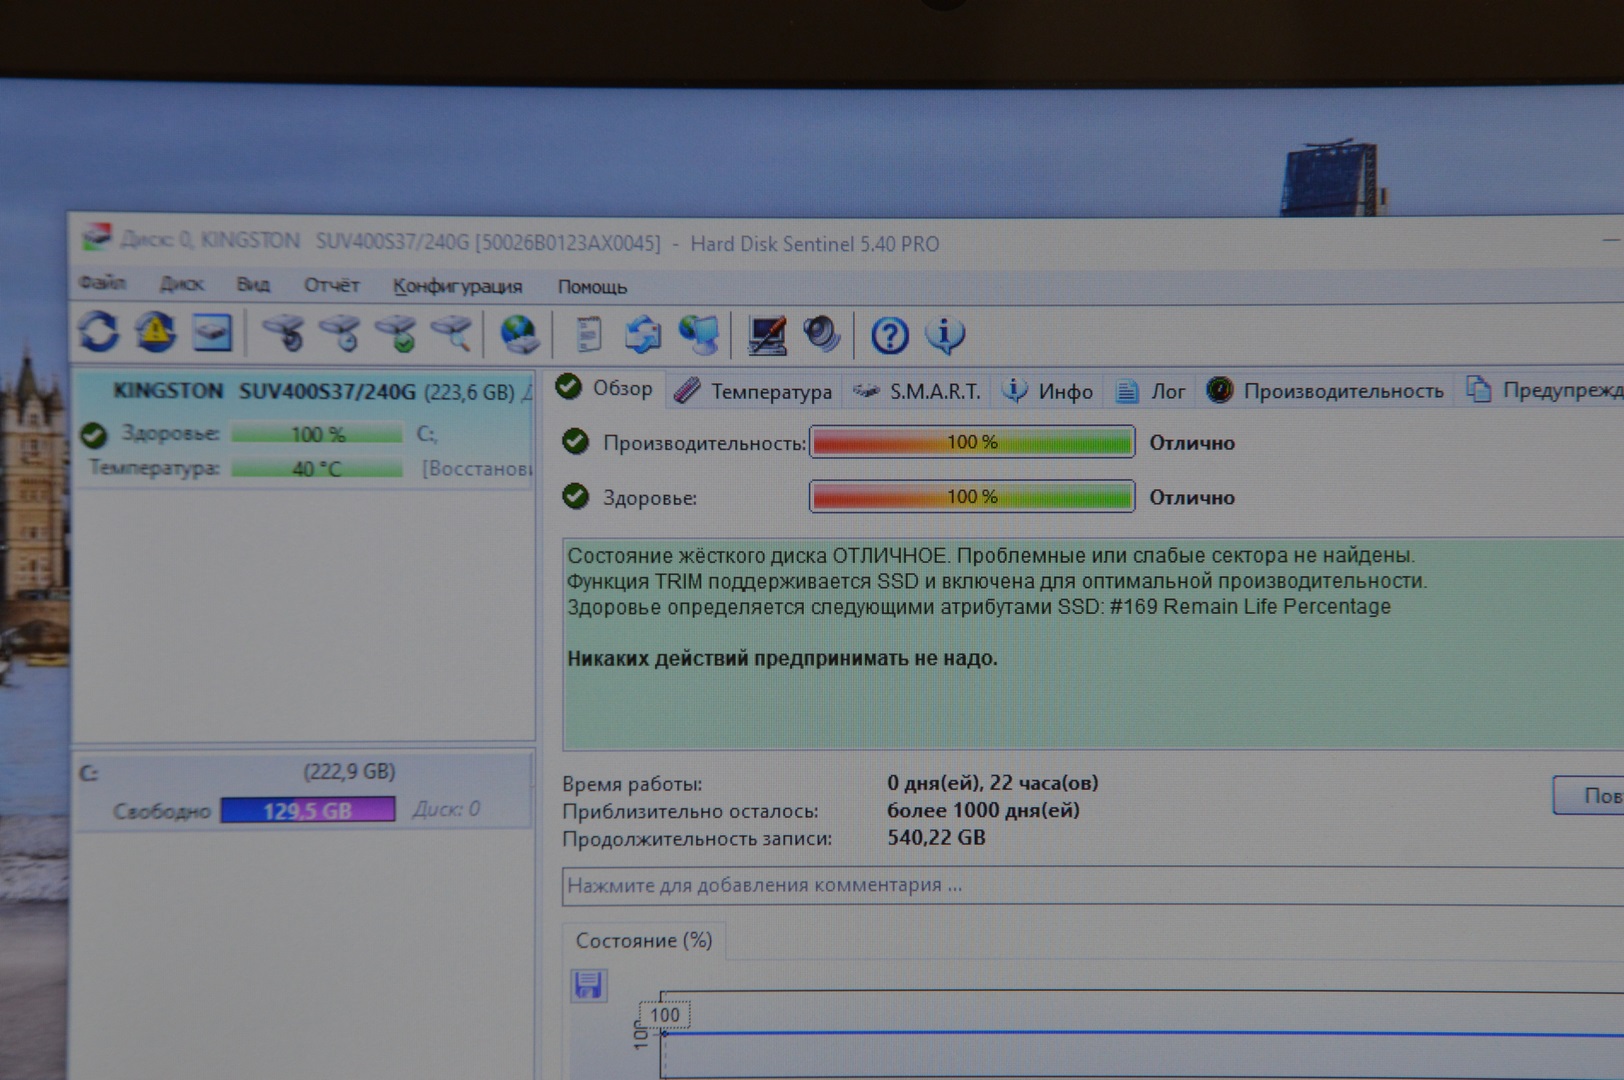Open the report document icon

(x=589, y=335)
